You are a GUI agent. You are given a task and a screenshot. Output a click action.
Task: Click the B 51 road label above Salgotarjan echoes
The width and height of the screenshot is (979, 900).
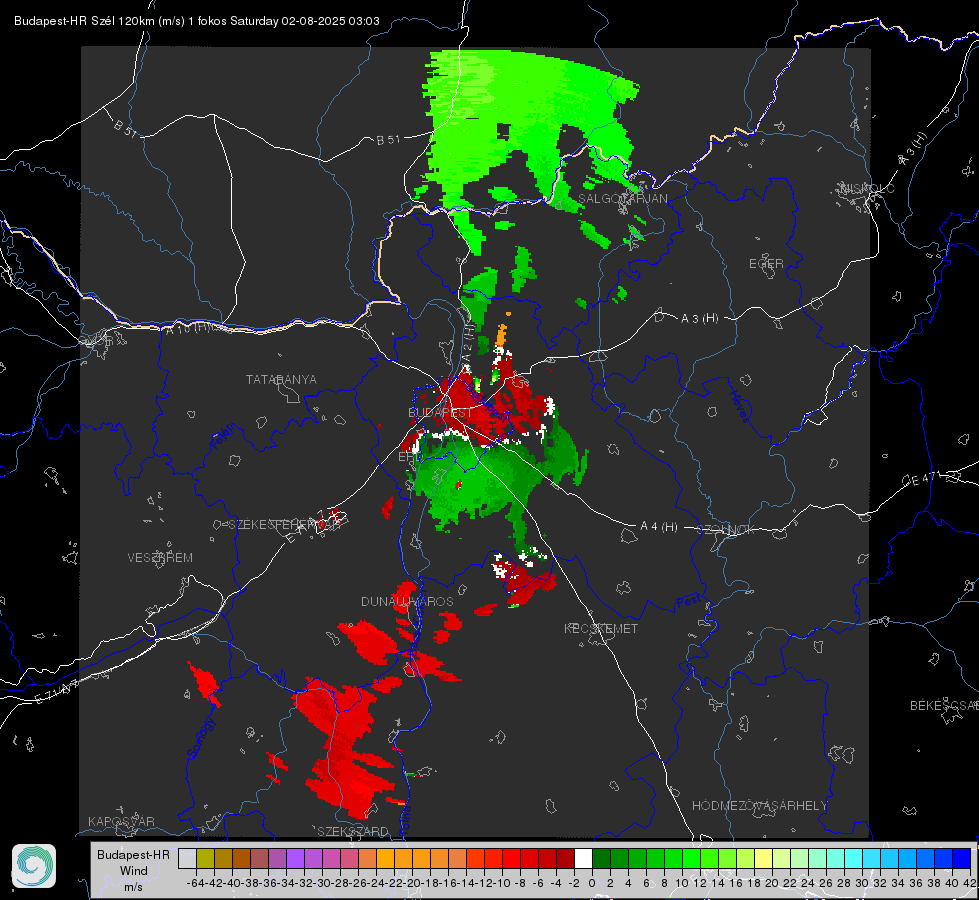[x=388, y=139]
